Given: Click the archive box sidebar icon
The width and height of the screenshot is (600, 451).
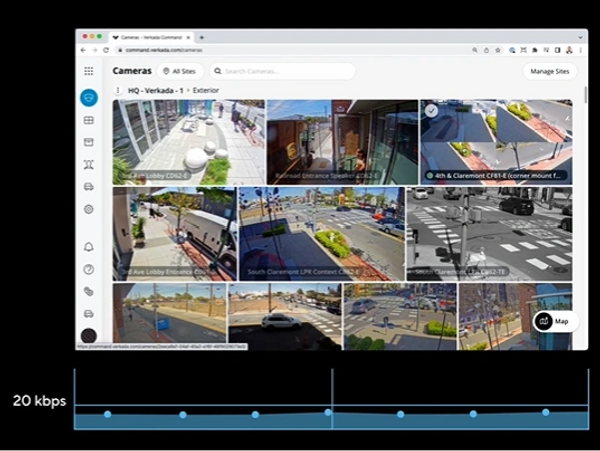Looking at the screenshot, I should coord(88,143).
